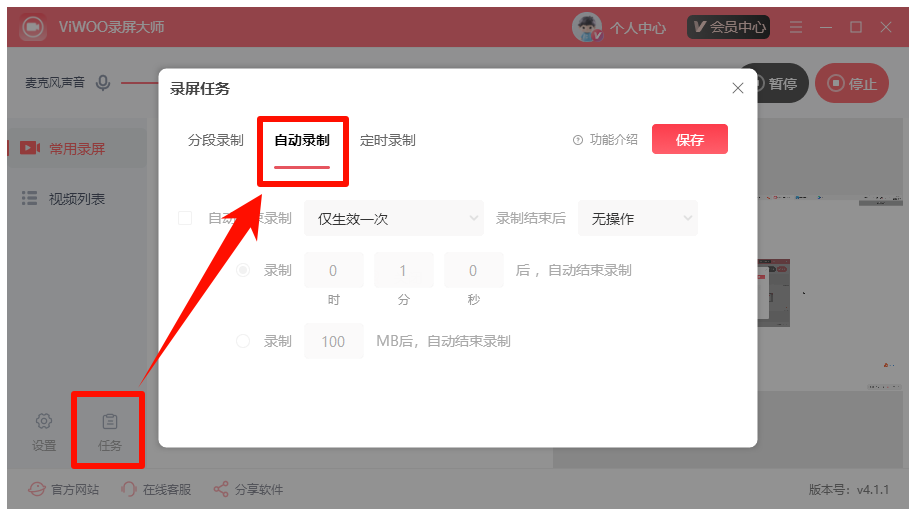Select the record-by-MB-size radio button

pyautogui.click(x=243, y=341)
